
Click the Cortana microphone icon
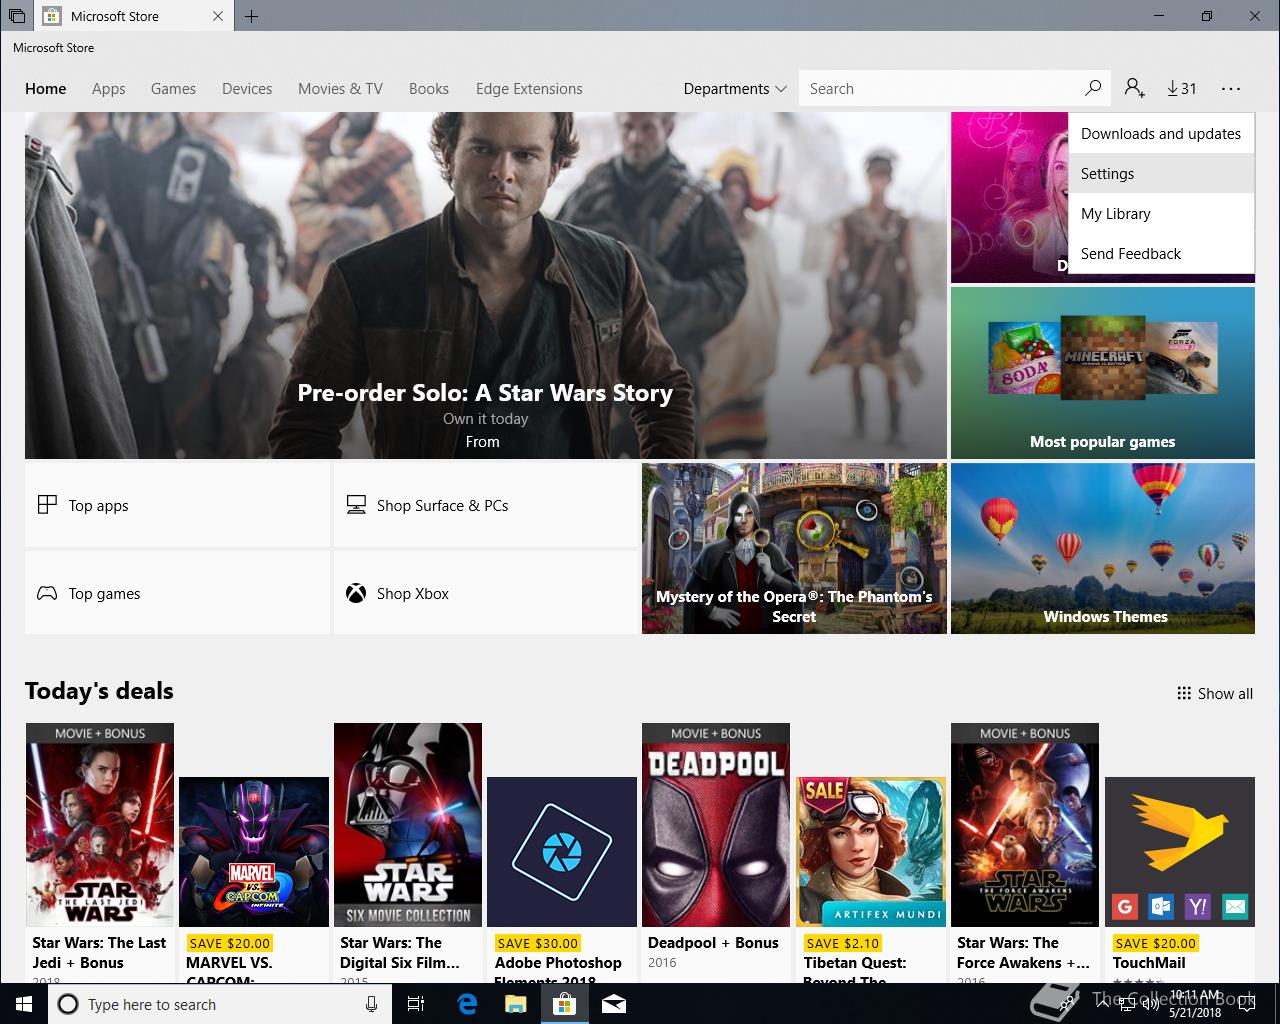[x=371, y=1004]
